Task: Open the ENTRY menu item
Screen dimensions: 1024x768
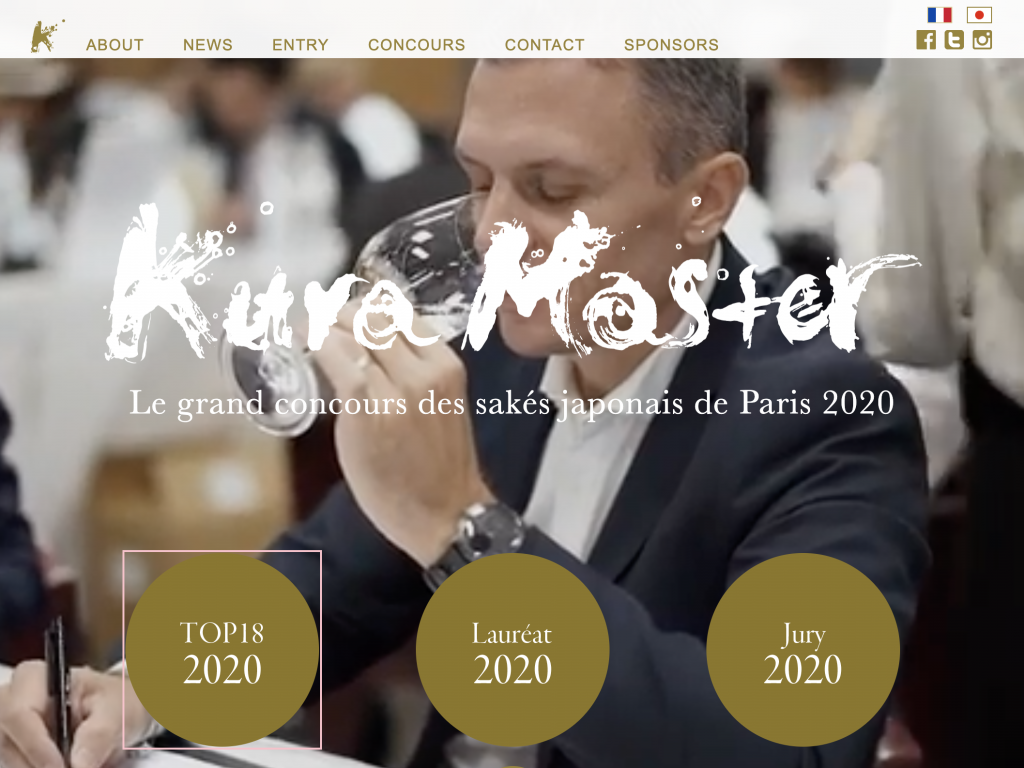Action: point(300,44)
